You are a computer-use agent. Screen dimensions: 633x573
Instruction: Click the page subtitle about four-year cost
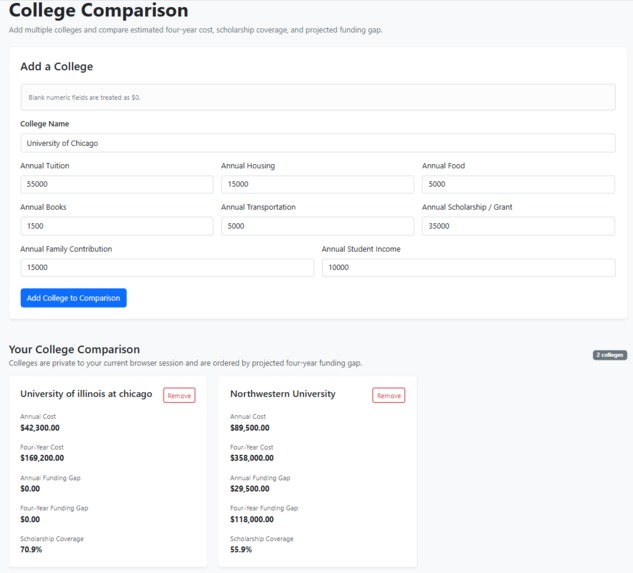(x=195, y=30)
